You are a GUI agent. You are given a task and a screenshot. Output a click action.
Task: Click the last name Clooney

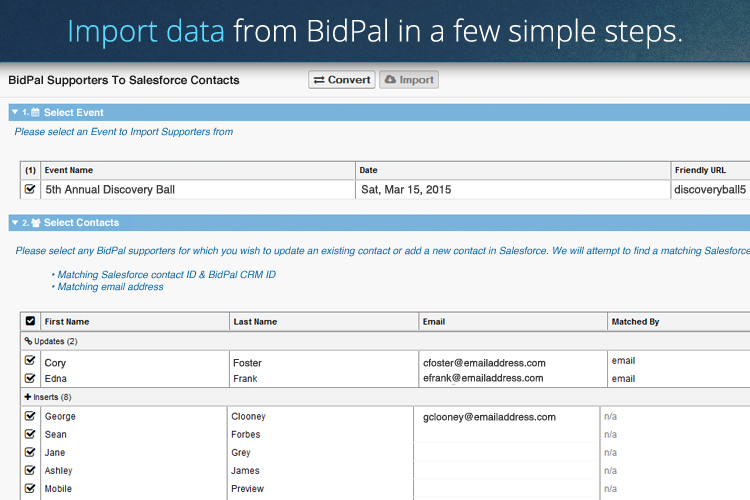point(248,416)
